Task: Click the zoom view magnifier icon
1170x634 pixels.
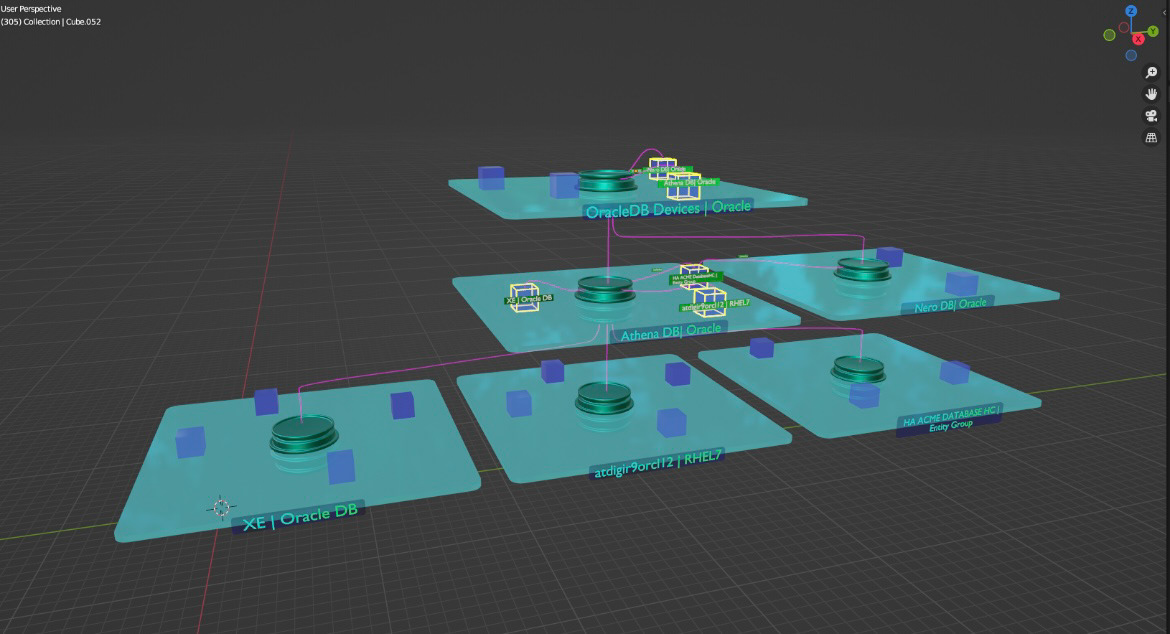Action: tap(1151, 72)
